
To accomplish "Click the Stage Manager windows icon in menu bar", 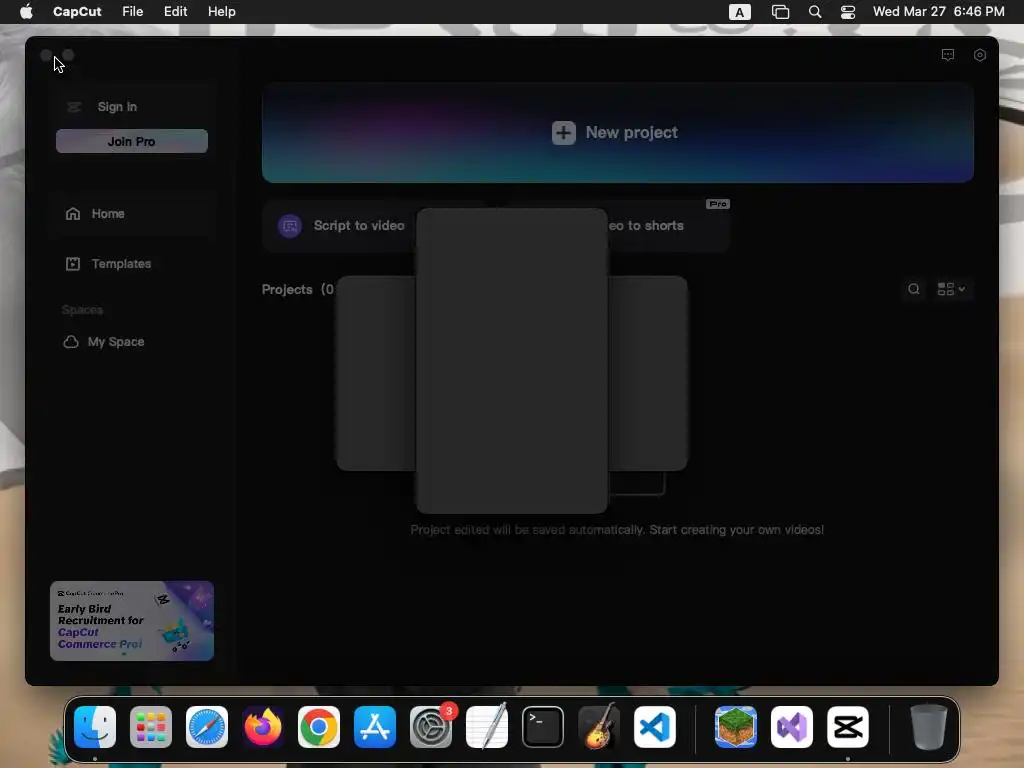I will pos(780,12).
